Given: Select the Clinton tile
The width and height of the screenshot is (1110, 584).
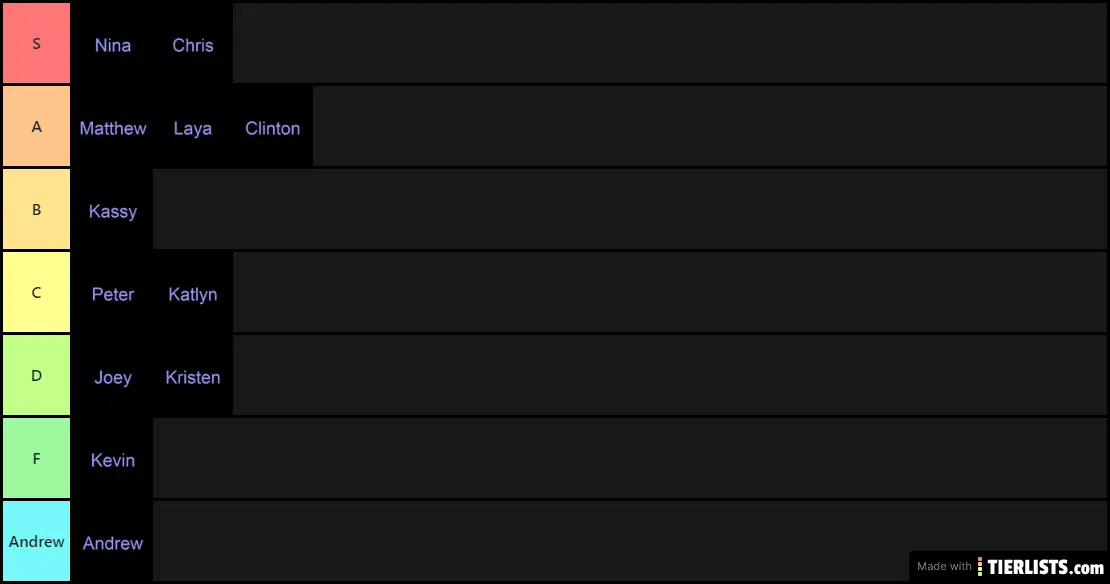Looking at the screenshot, I should pos(273,126).
